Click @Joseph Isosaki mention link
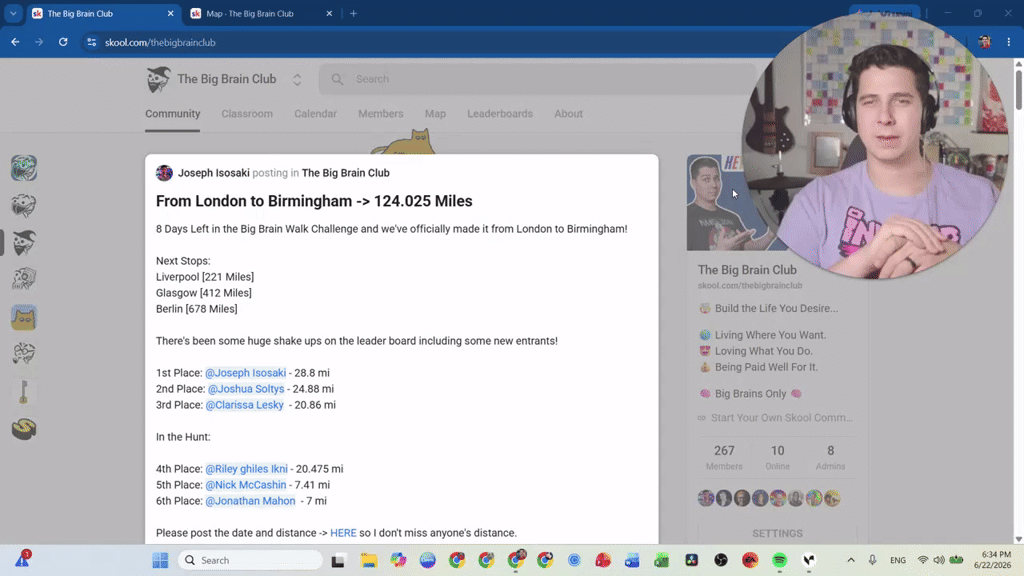This screenshot has width=1024, height=576. (x=246, y=373)
